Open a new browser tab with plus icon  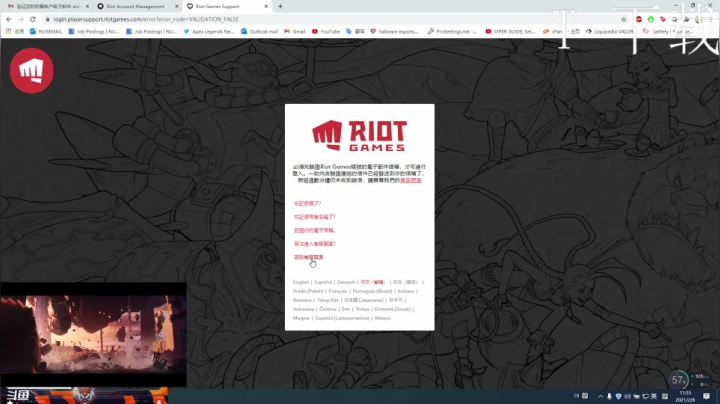[280, 6]
